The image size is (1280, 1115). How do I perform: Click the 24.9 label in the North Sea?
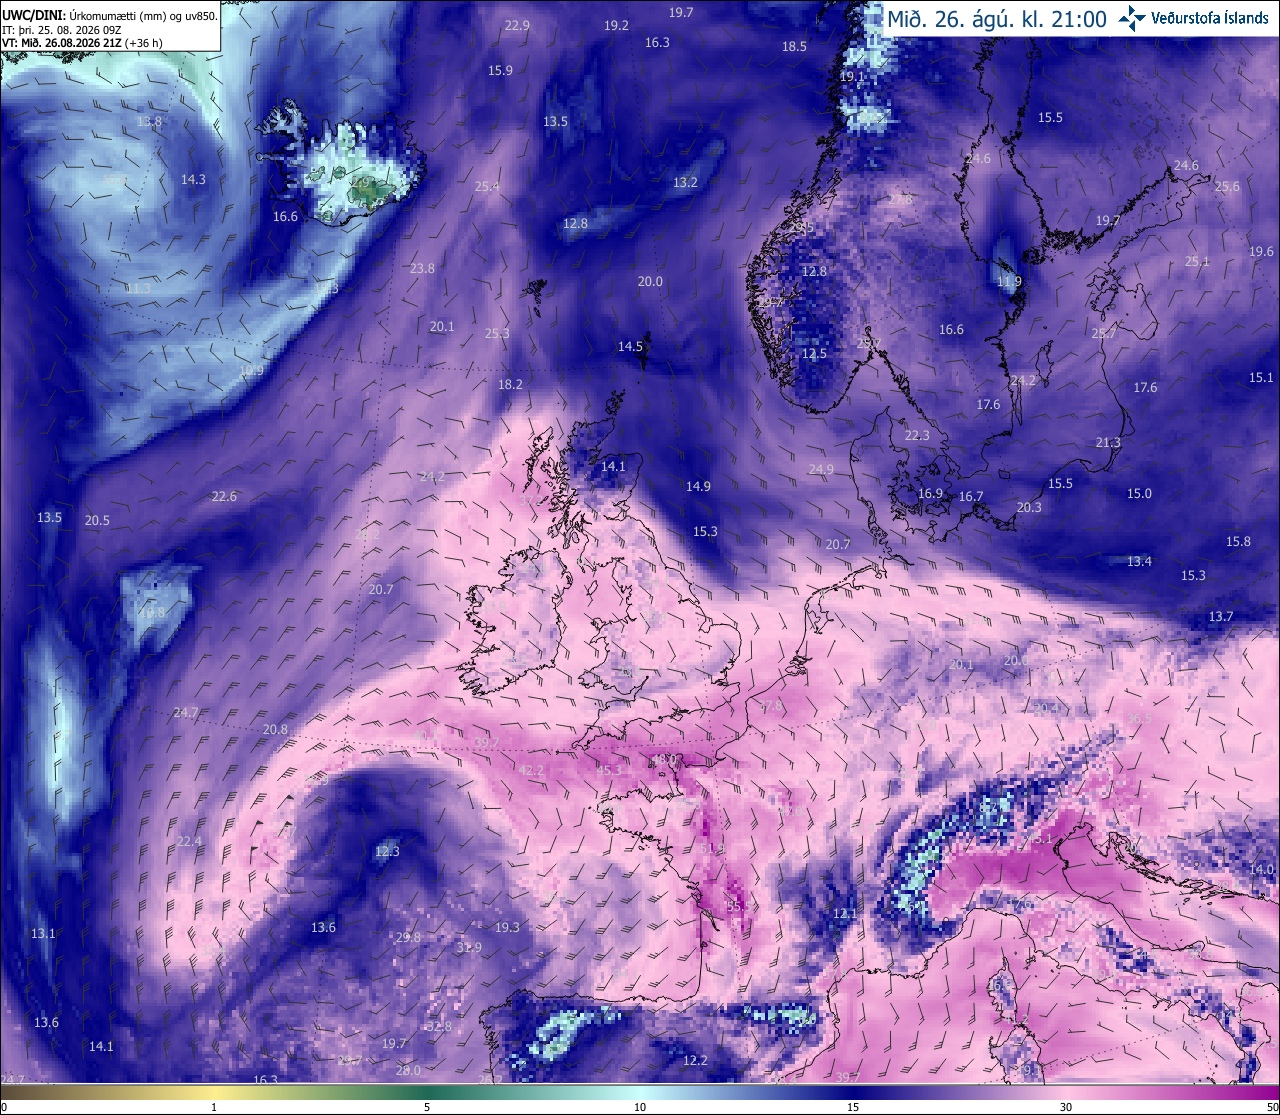coord(821,469)
